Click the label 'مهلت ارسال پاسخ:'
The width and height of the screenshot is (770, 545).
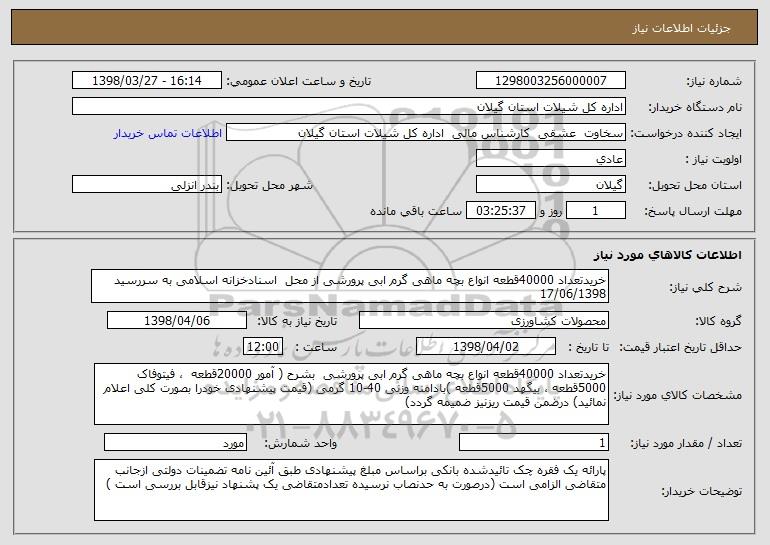[x=693, y=212]
